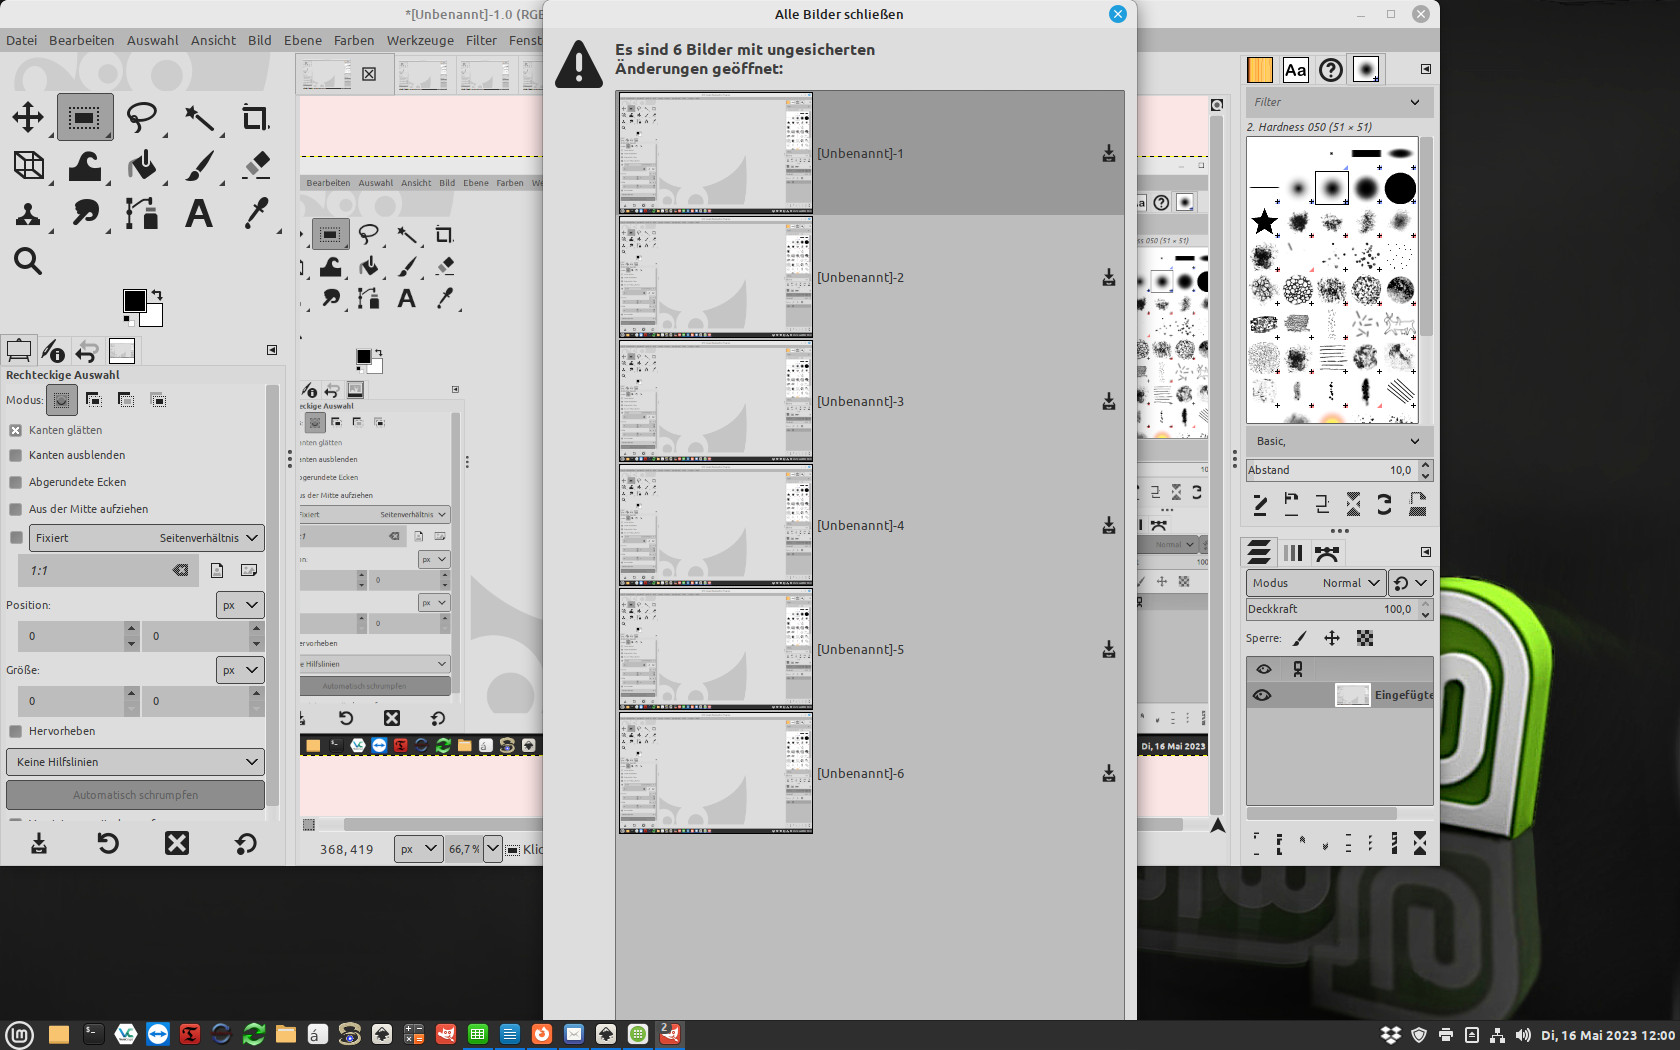Enable the Abgerundete Ecken checkbox

pos(16,482)
